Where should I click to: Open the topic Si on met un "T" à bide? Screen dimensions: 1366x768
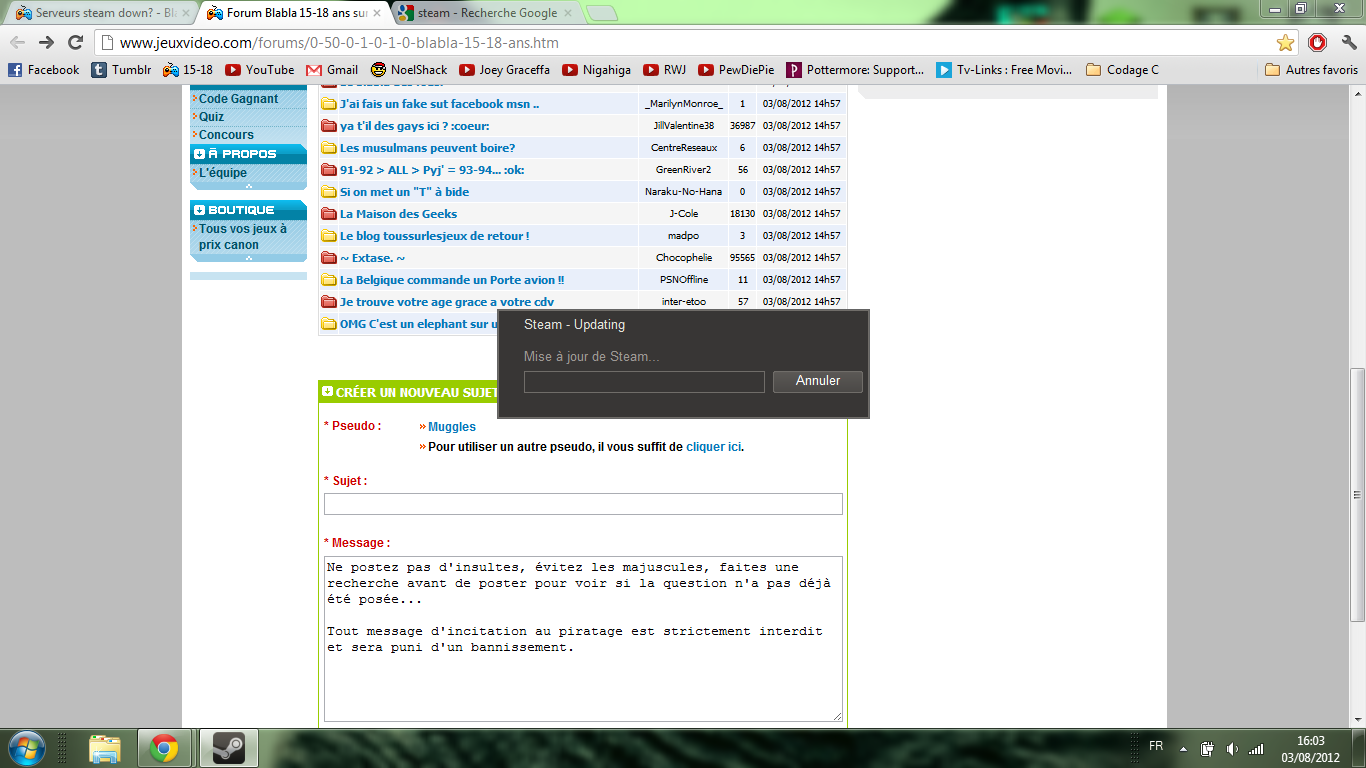point(405,192)
